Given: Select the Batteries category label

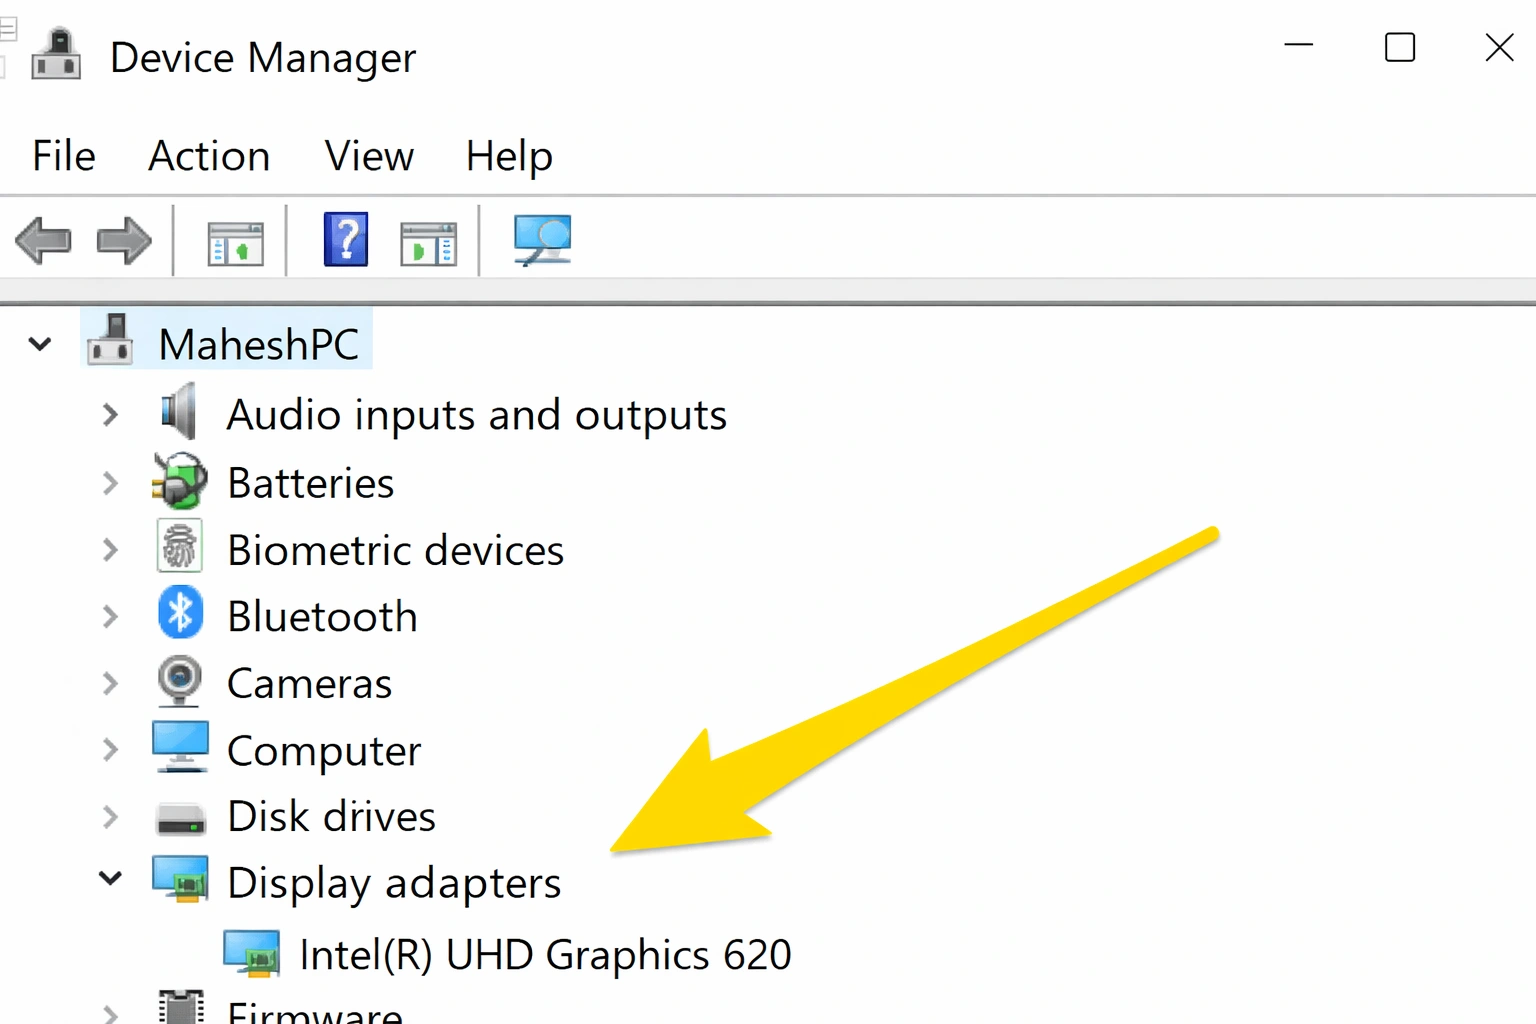Looking at the screenshot, I should [310, 482].
